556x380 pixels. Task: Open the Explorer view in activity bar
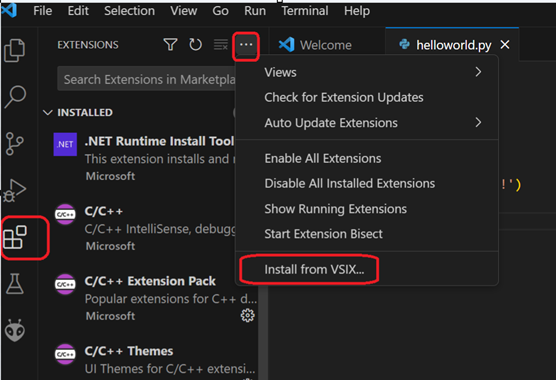(15, 50)
